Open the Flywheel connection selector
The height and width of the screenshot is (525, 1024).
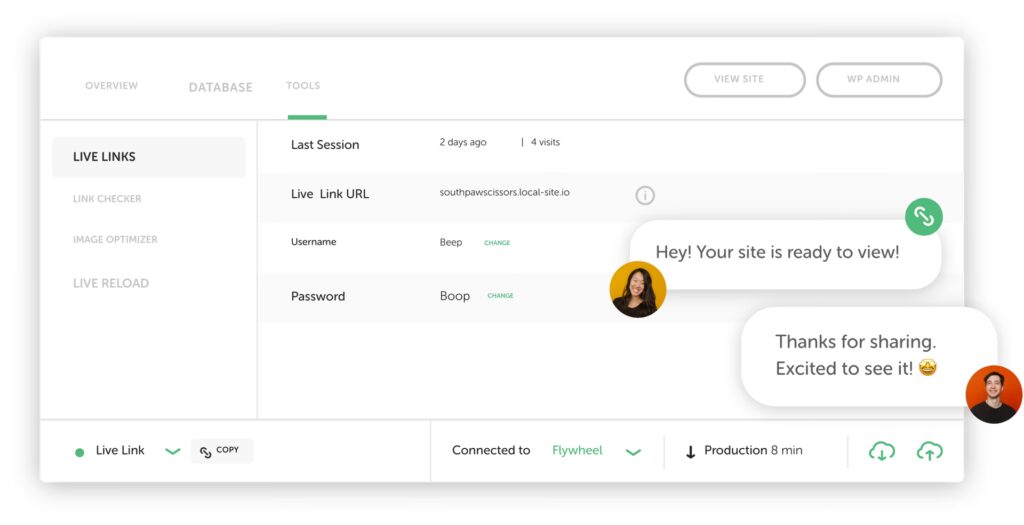pyautogui.click(x=577, y=451)
